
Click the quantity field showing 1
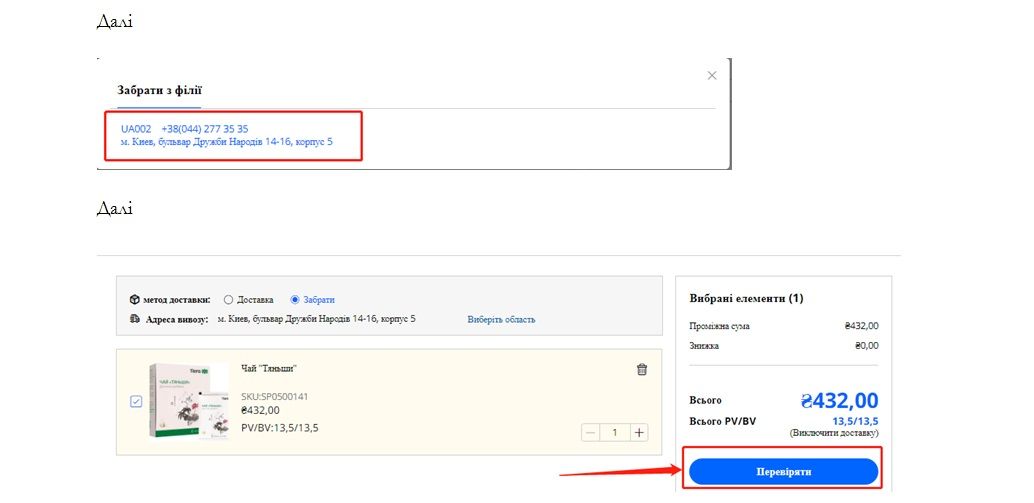click(x=614, y=433)
